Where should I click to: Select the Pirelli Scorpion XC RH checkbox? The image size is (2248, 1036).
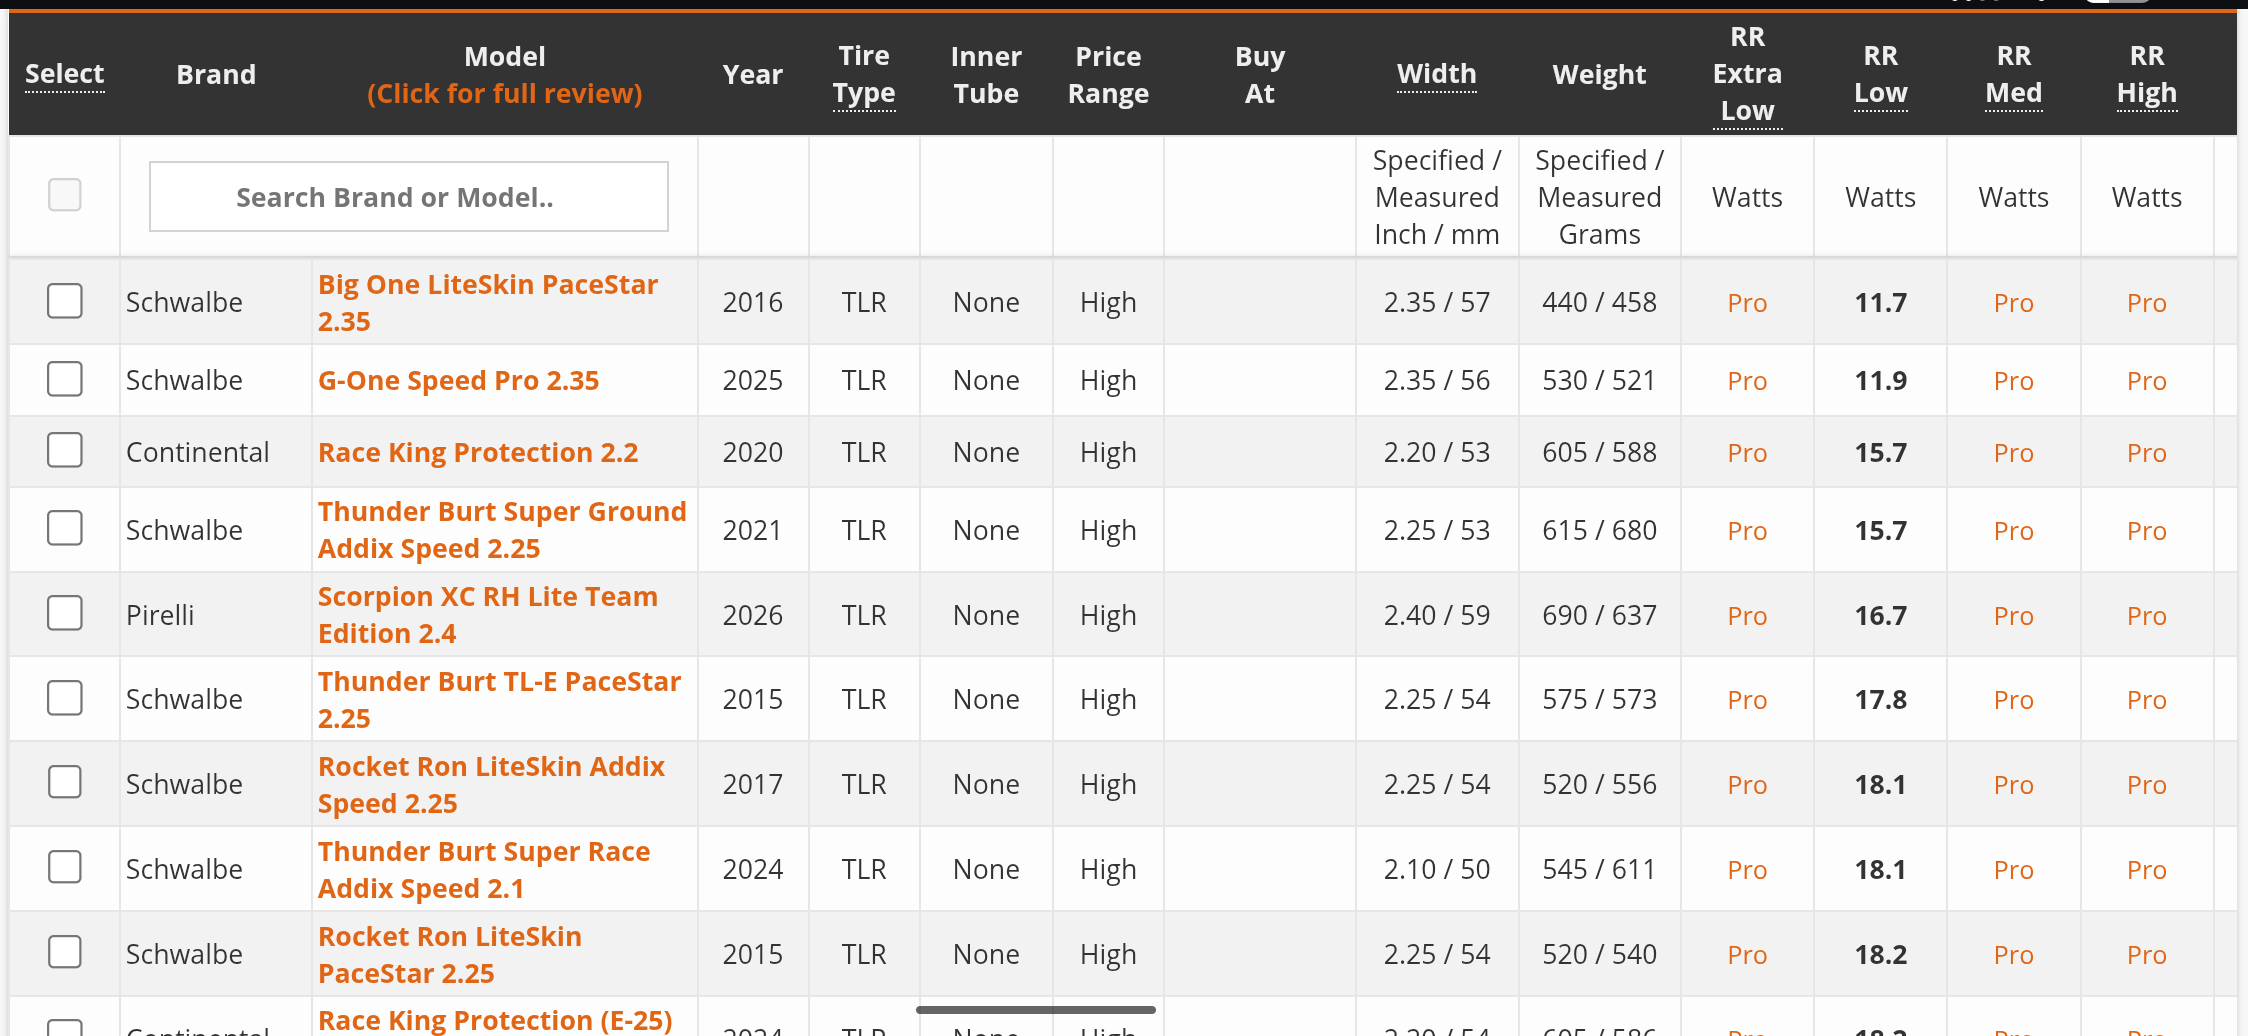(x=65, y=613)
